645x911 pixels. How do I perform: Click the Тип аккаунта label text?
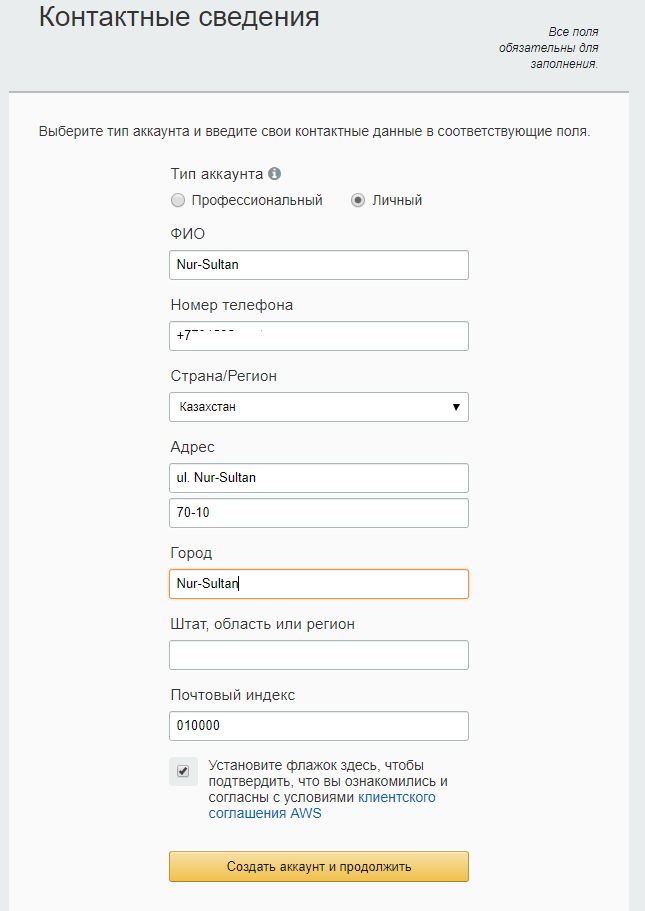click(x=217, y=173)
